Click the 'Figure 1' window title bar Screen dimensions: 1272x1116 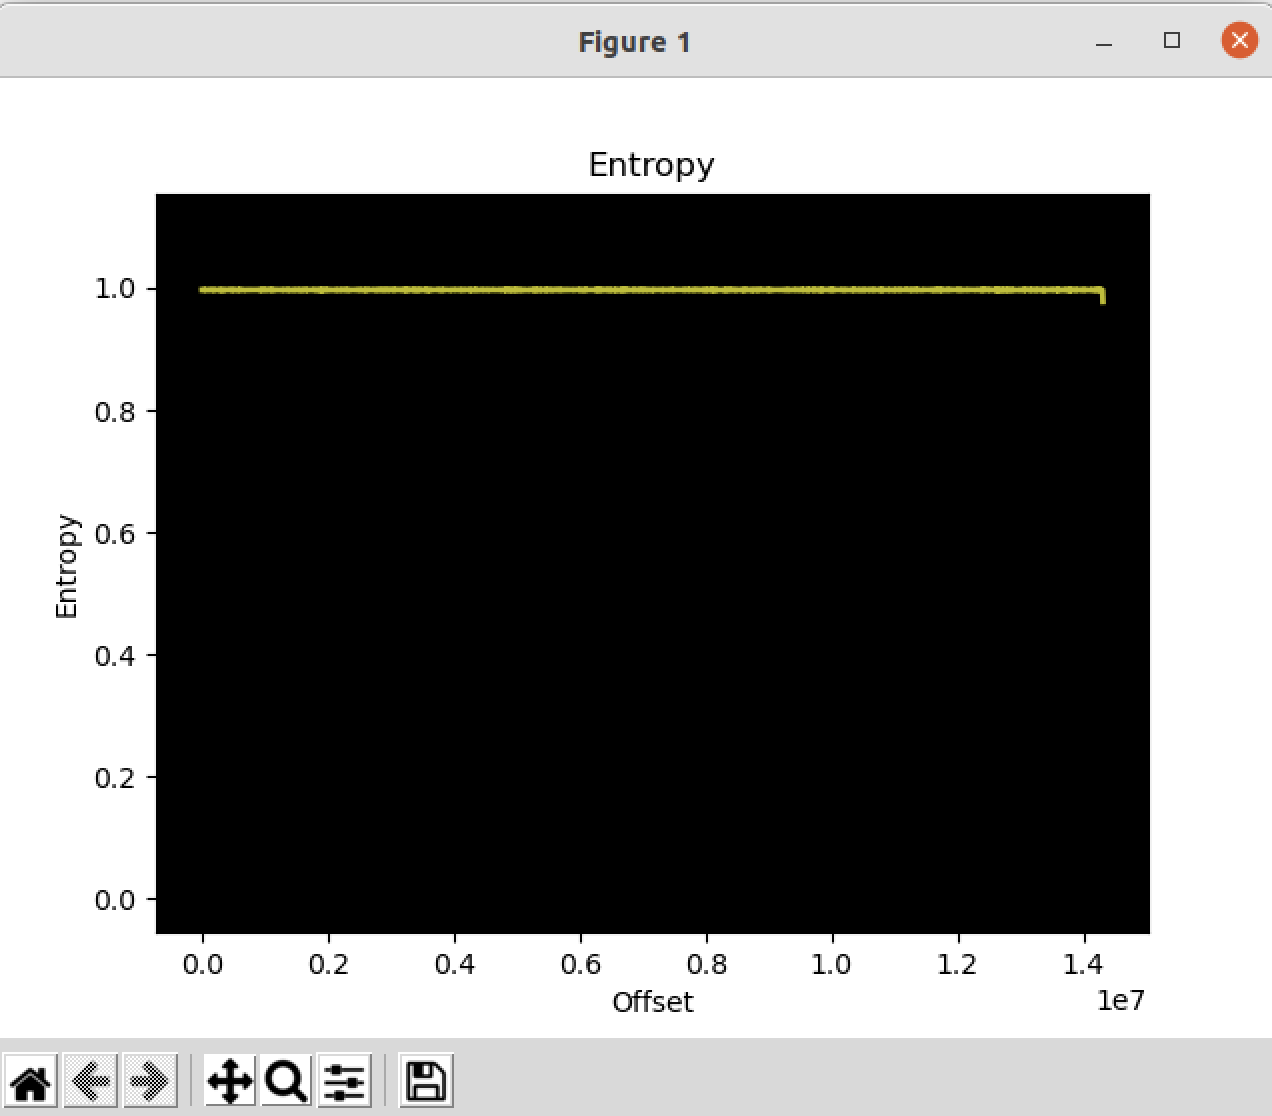(x=635, y=42)
